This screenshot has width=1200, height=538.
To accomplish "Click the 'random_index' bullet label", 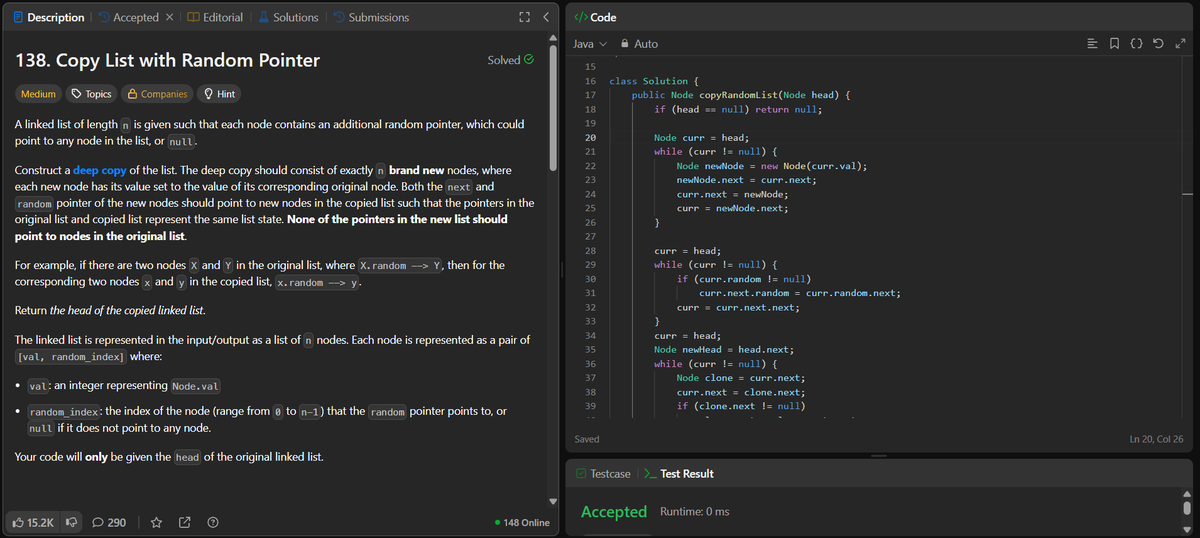I will pyautogui.click(x=65, y=412).
